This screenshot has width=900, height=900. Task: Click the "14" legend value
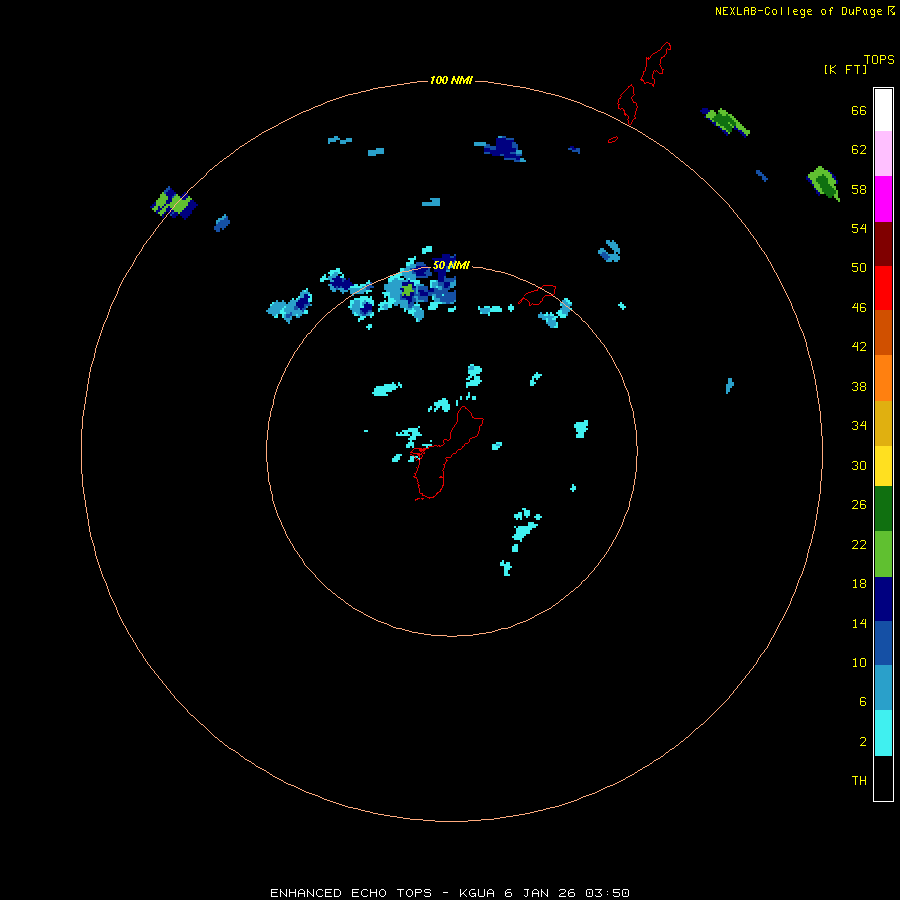859,623
